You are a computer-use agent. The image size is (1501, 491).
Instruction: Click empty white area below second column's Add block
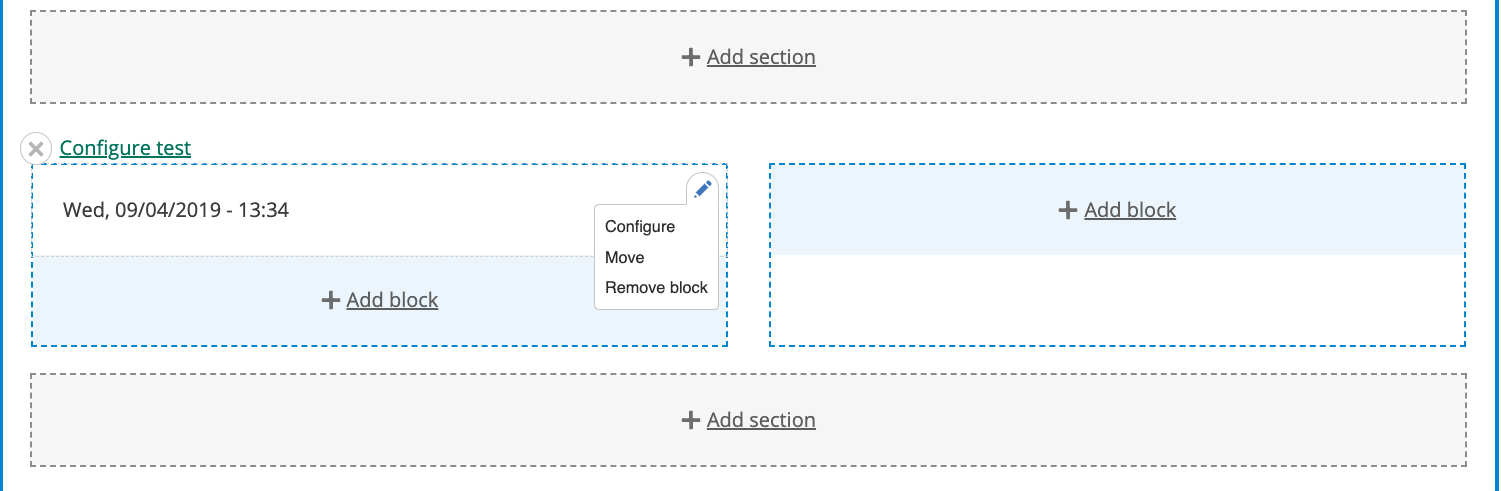[1117, 300]
